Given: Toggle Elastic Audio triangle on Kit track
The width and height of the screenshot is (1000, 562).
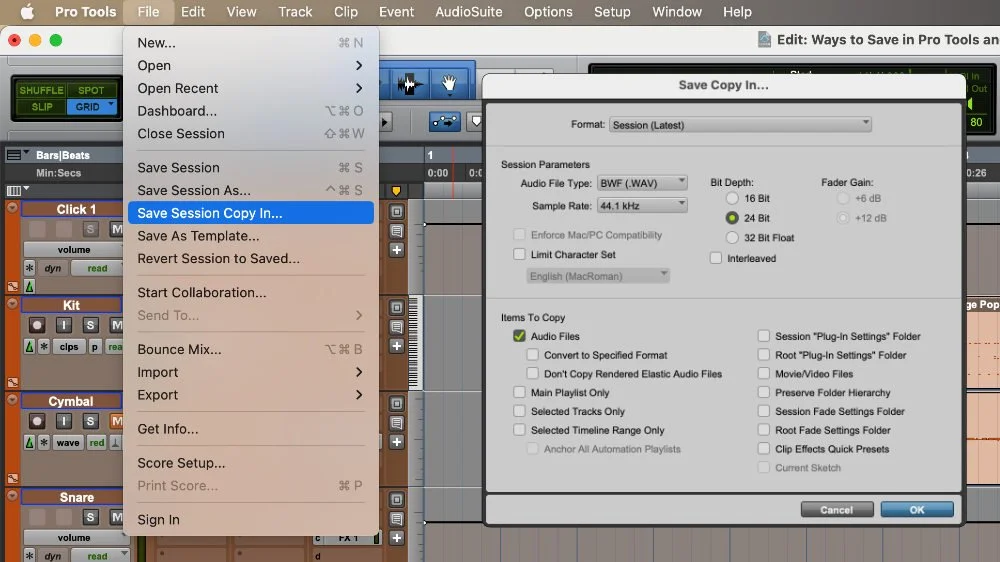Looking at the screenshot, I should pyautogui.click(x=29, y=347).
